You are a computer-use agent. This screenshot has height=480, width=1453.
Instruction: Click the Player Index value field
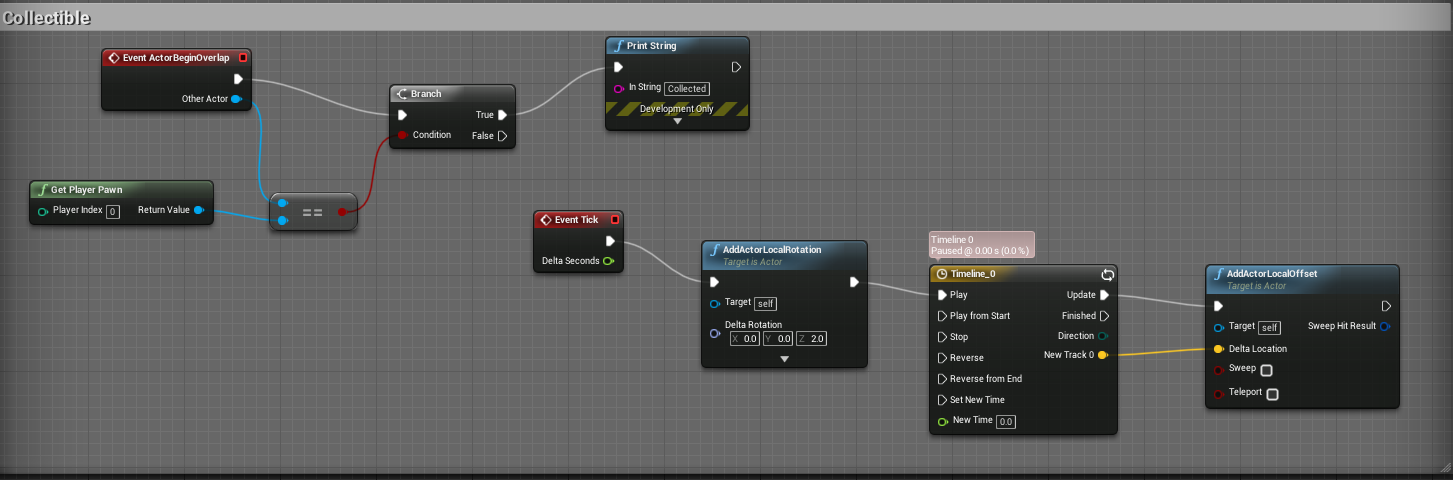click(113, 211)
